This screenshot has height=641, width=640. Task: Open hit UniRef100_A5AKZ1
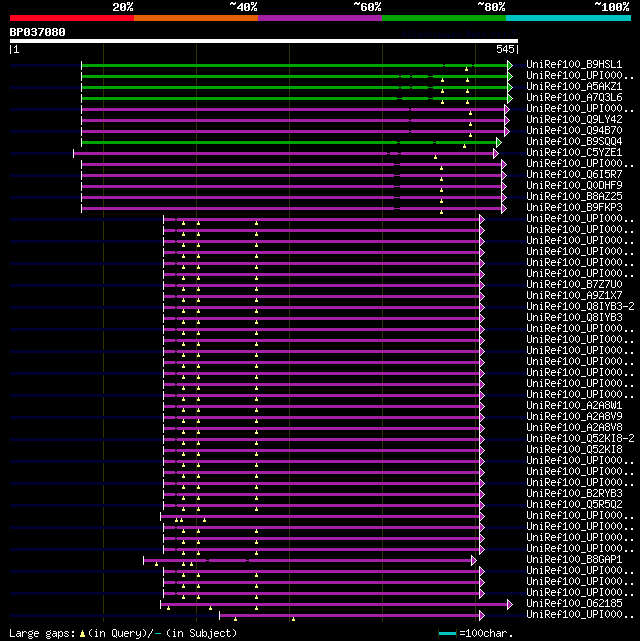[574, 86]
